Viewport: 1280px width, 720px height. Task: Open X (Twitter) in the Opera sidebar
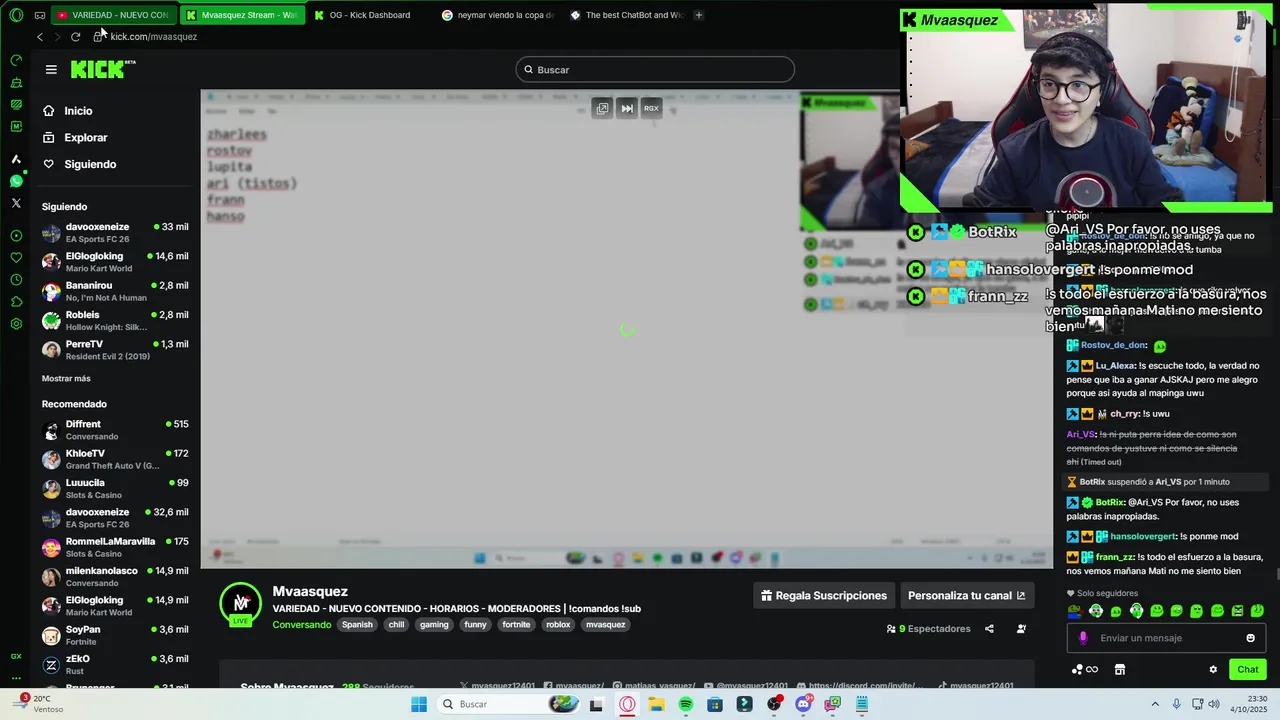pyautogui.click(x=16, y=203)
